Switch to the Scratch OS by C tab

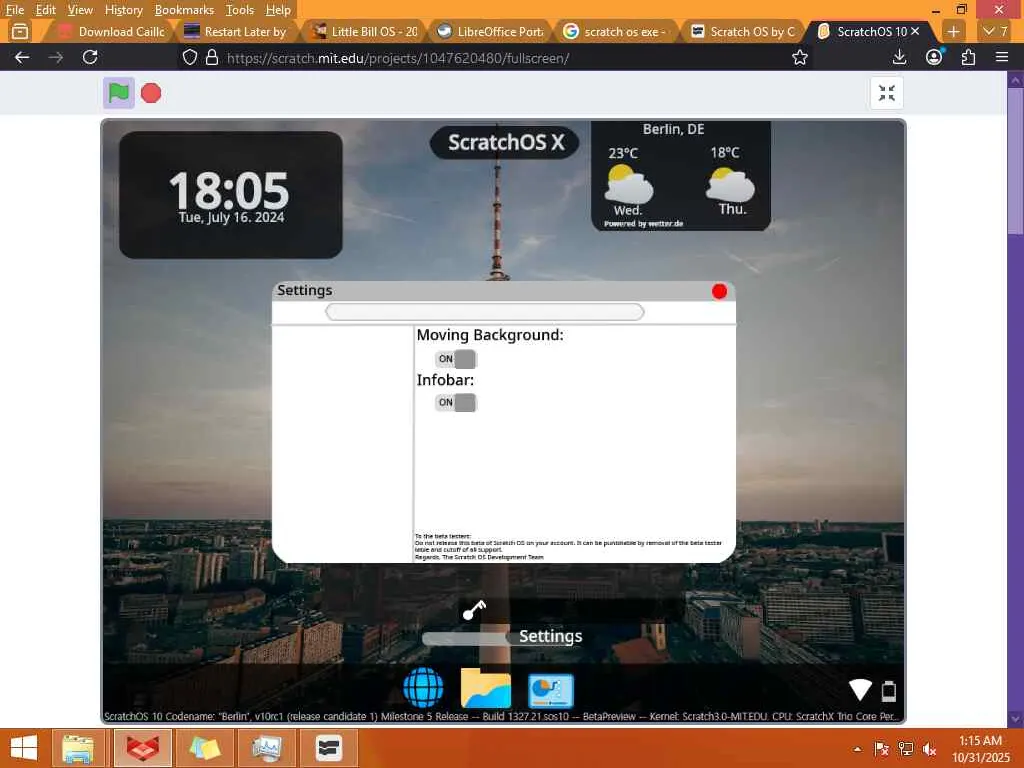(x=743, y=31)
